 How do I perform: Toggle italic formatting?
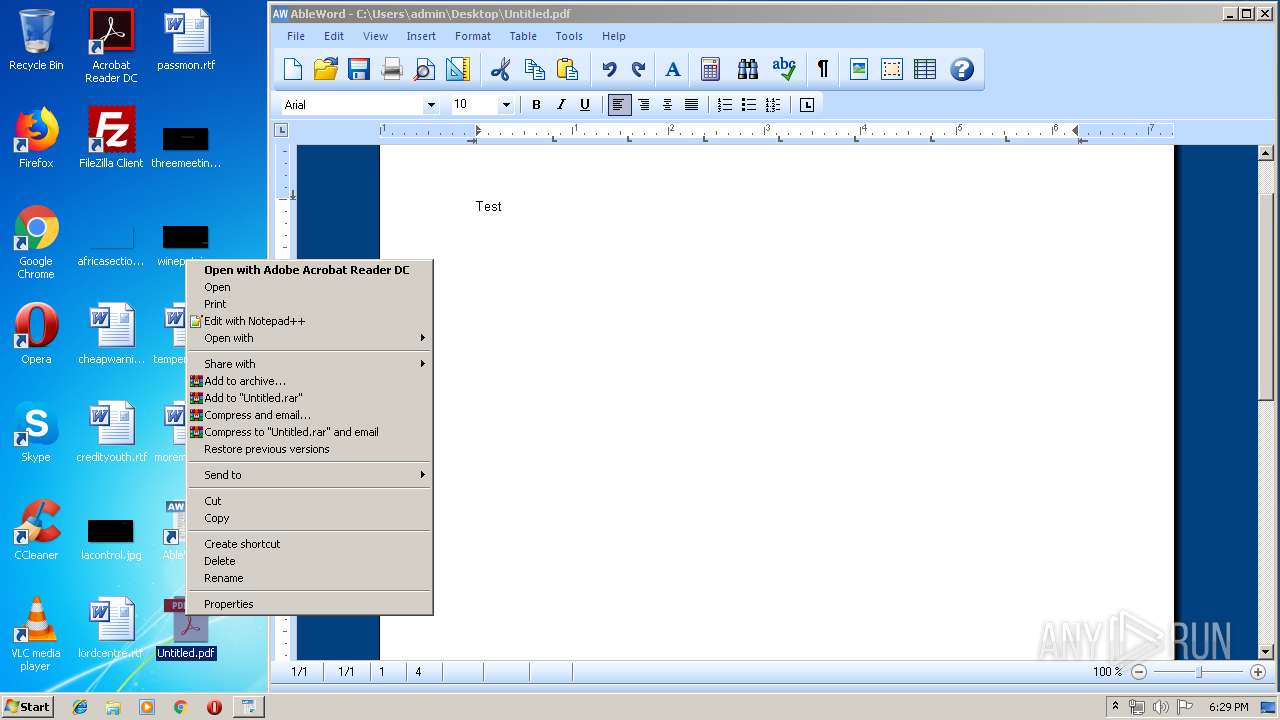pos(561,105)
